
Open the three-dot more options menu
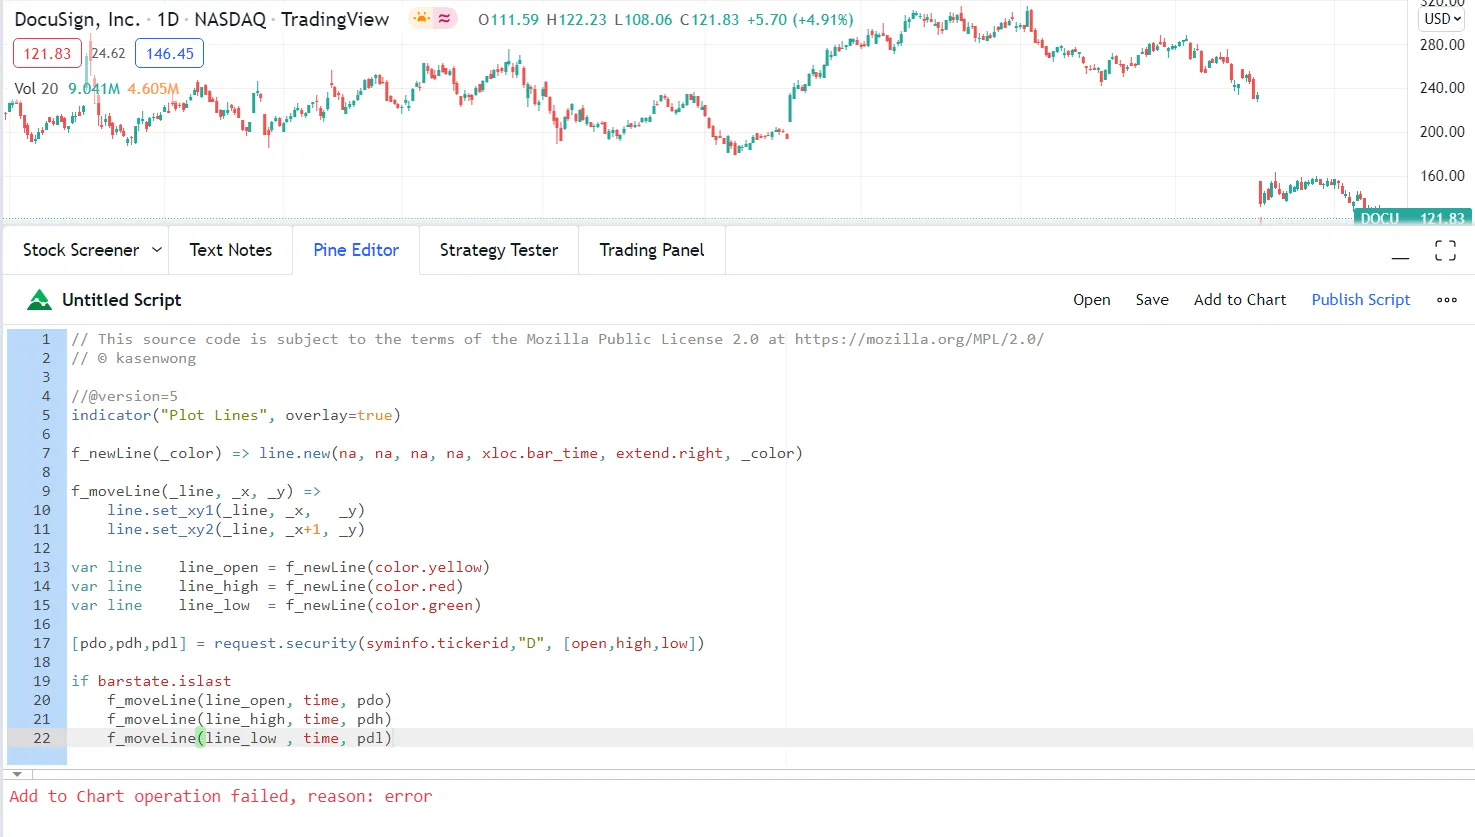pyautogui.click(x=1447, y=300)
